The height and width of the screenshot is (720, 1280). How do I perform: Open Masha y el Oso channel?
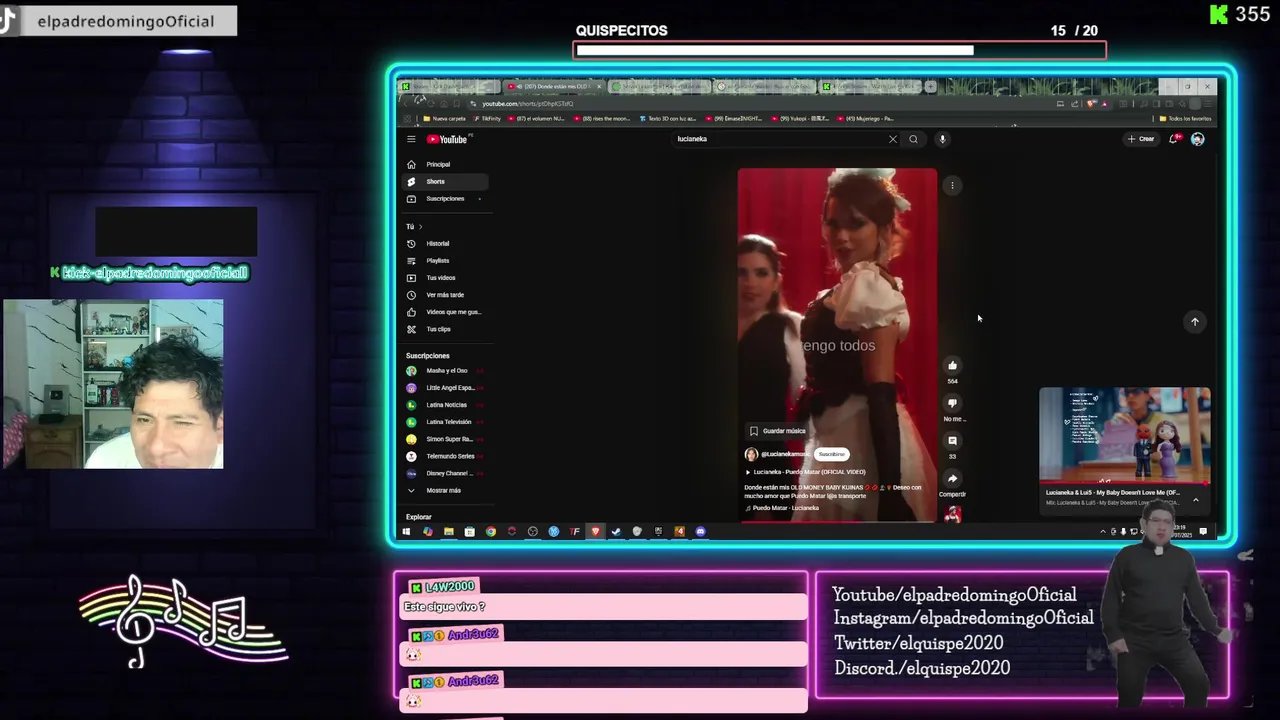(x=447, y=370)
